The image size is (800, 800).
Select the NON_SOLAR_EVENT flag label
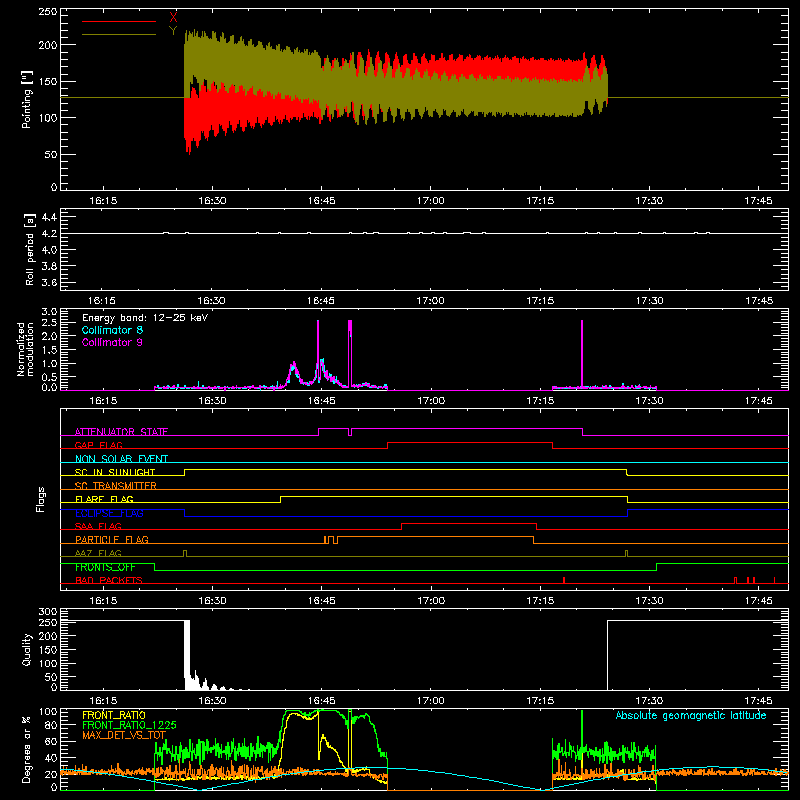click(121, 459)
